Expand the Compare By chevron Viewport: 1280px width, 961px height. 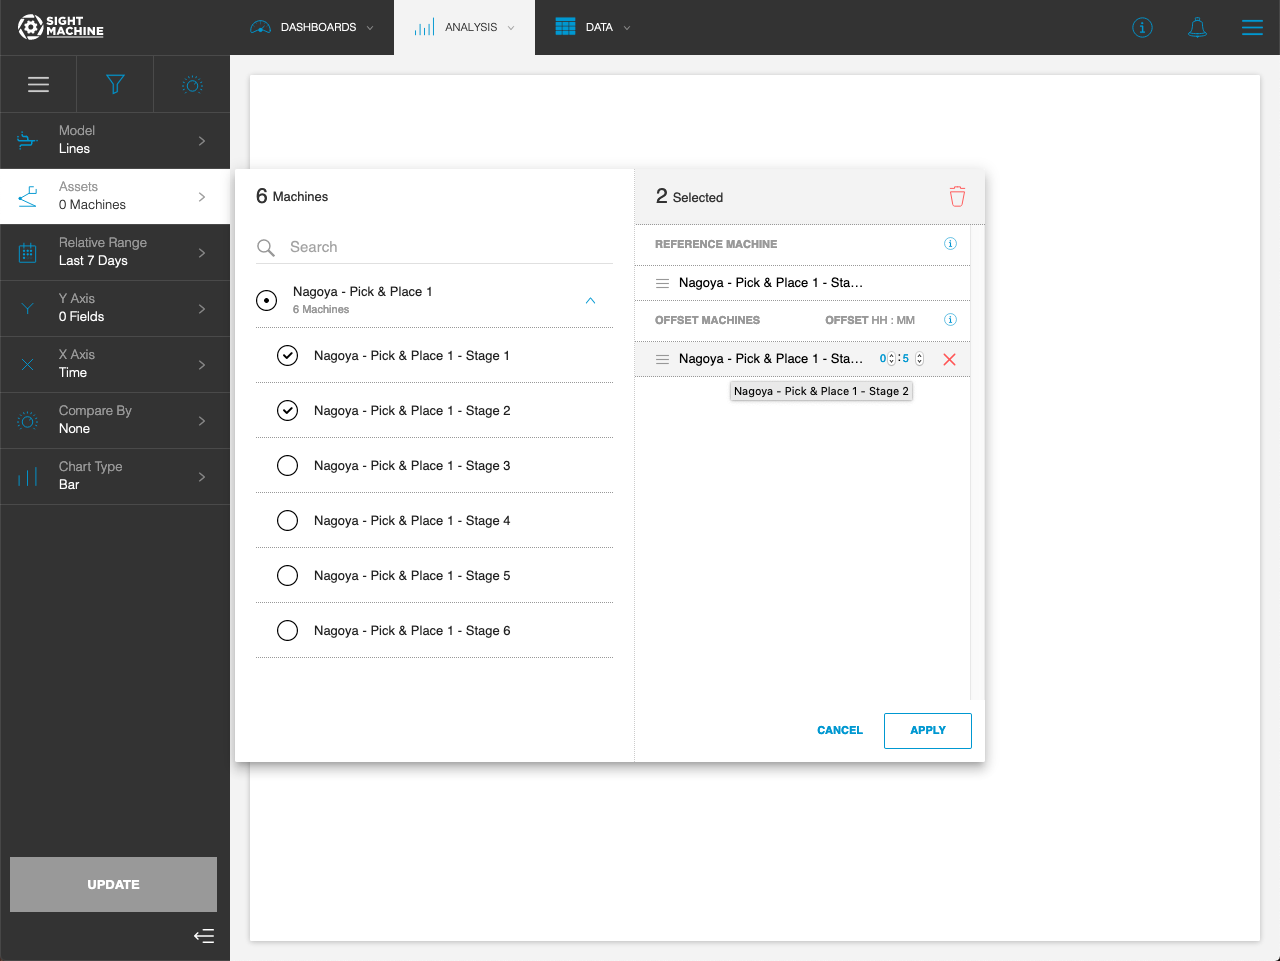coord(202,420)
